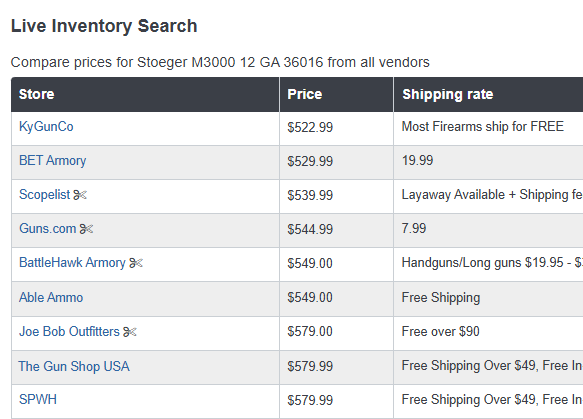
Task: Click the scissors icon beside Joe Bob Outfitters
Action: (130, 332)
